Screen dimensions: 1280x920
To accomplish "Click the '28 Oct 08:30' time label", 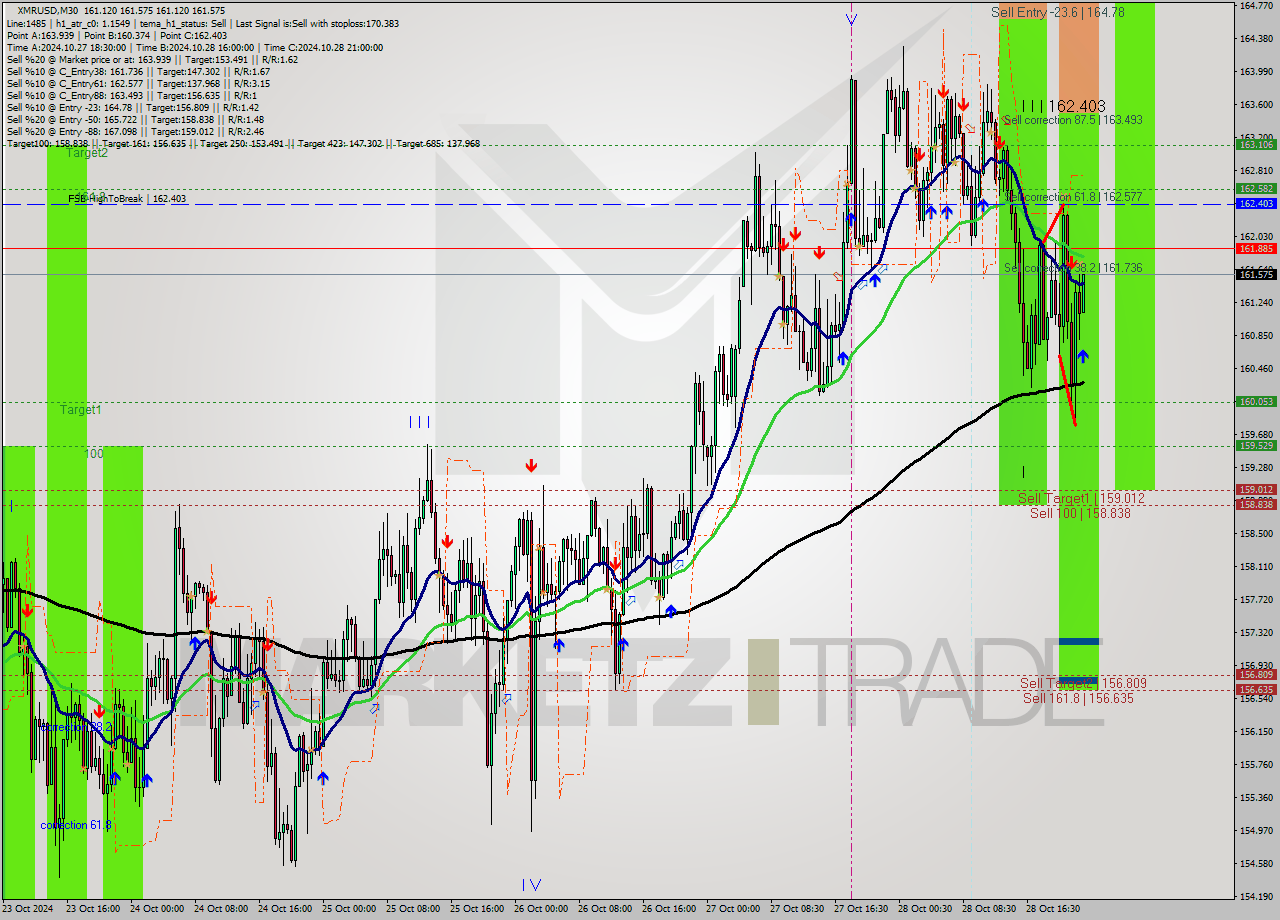I will 988,909.
